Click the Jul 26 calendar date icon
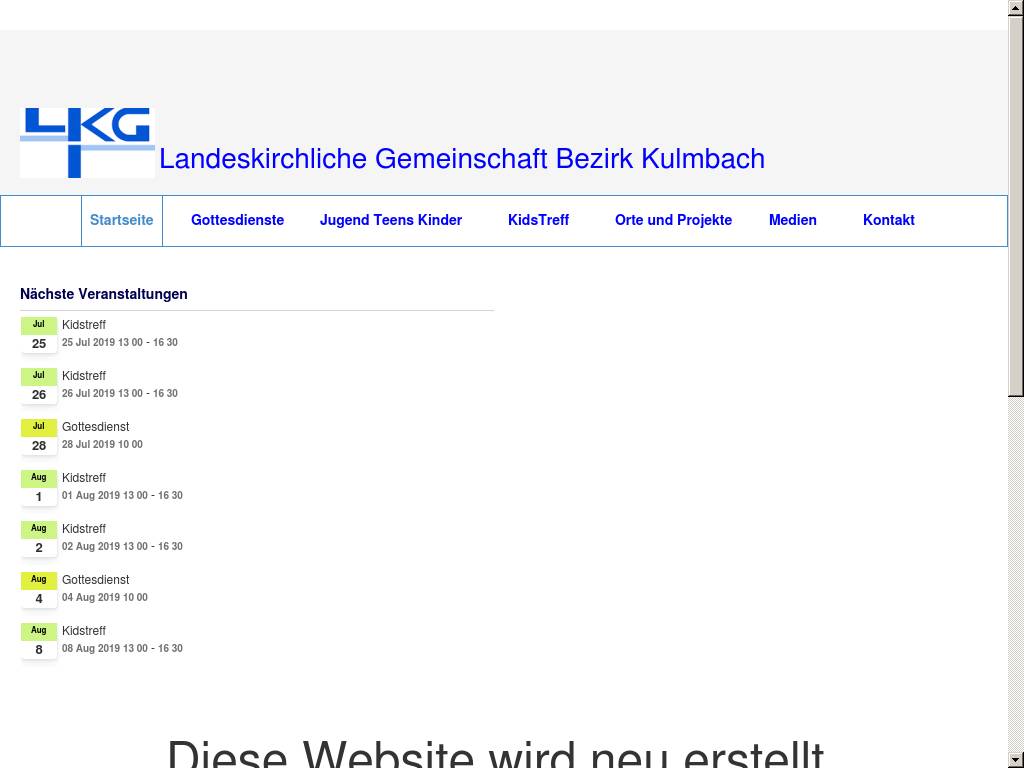 click(x=39, y=386)
